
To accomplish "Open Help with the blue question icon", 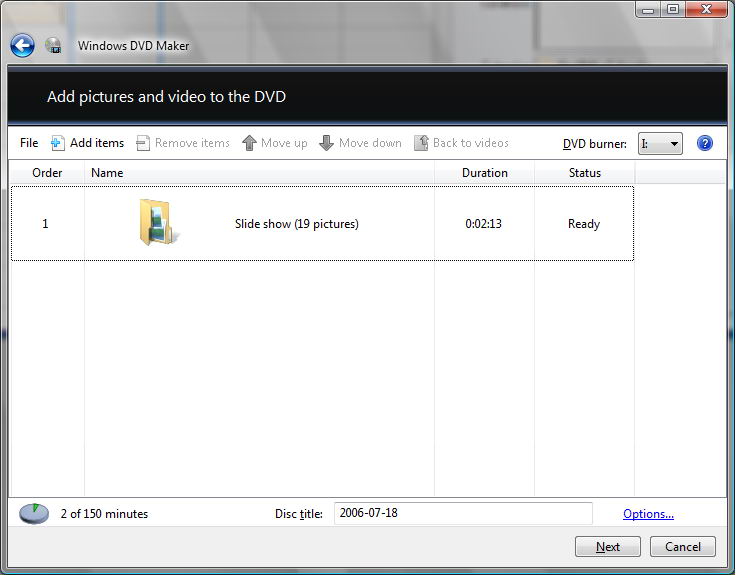I will point(705,143).
